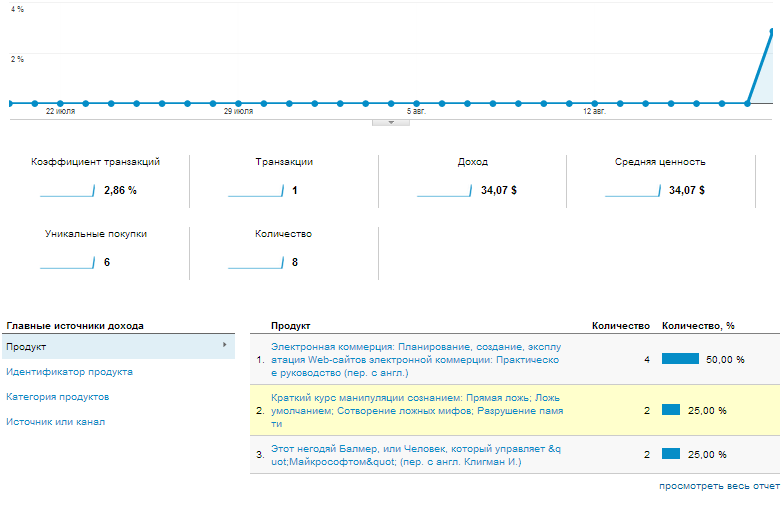The image size is (783, 510).
Task: Click the Транзакции sparkline chart
Action: (256, 190)
